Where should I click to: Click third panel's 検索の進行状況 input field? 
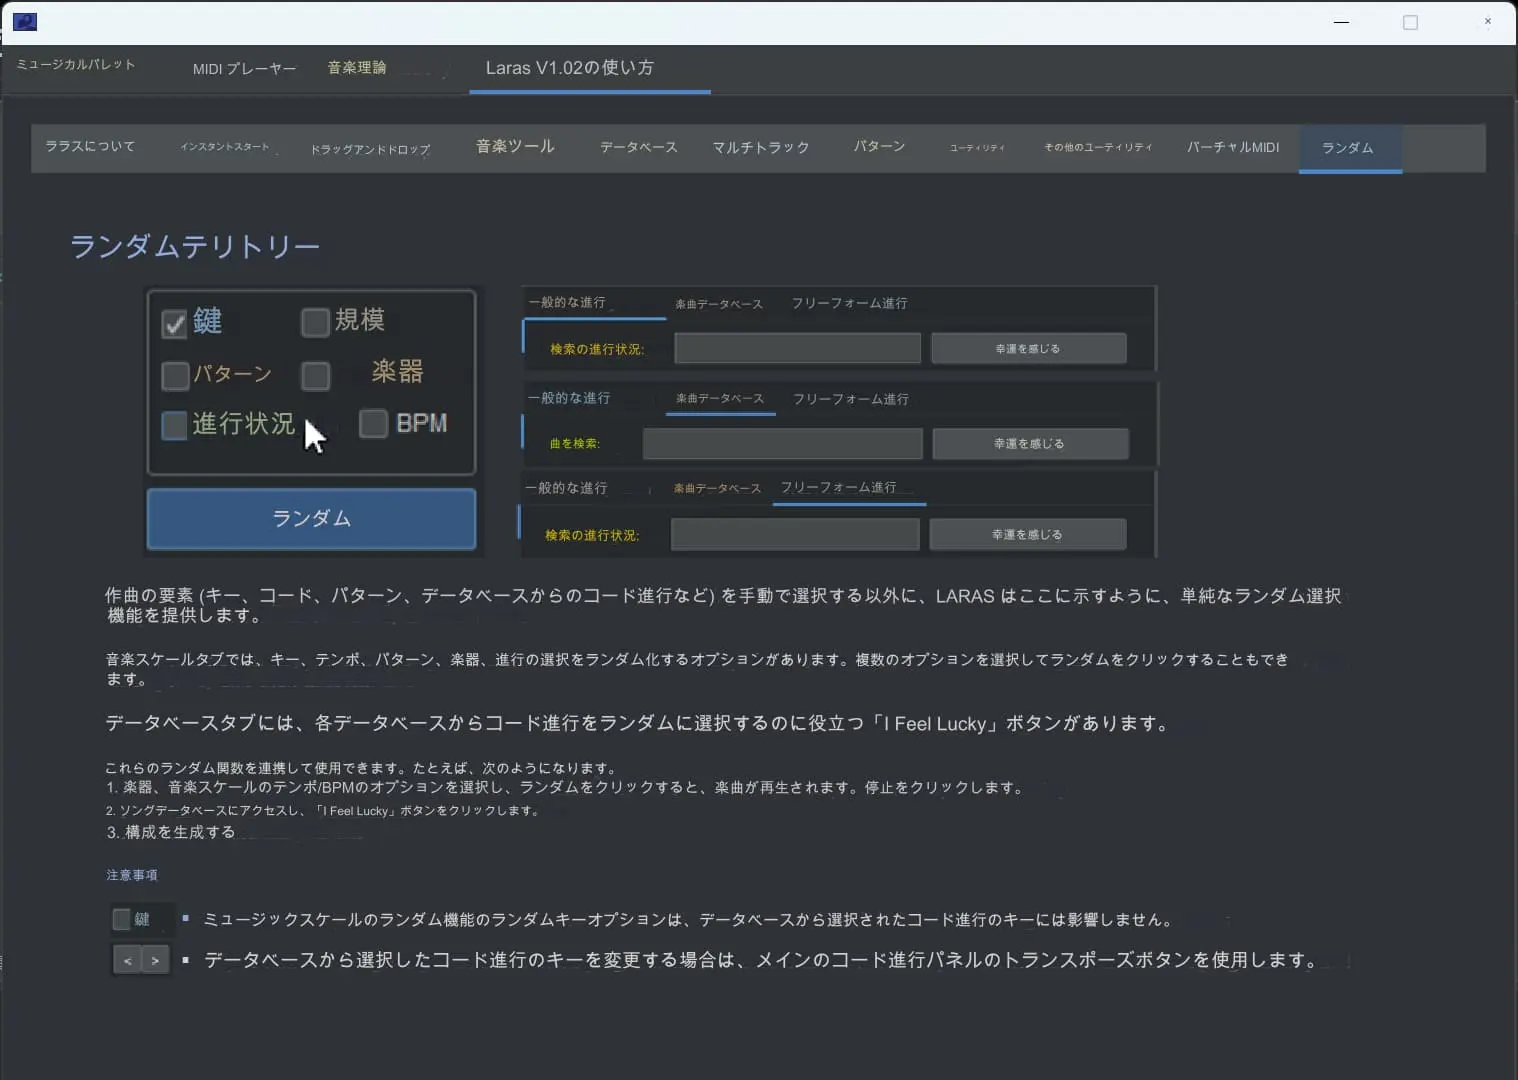(795, 534)
